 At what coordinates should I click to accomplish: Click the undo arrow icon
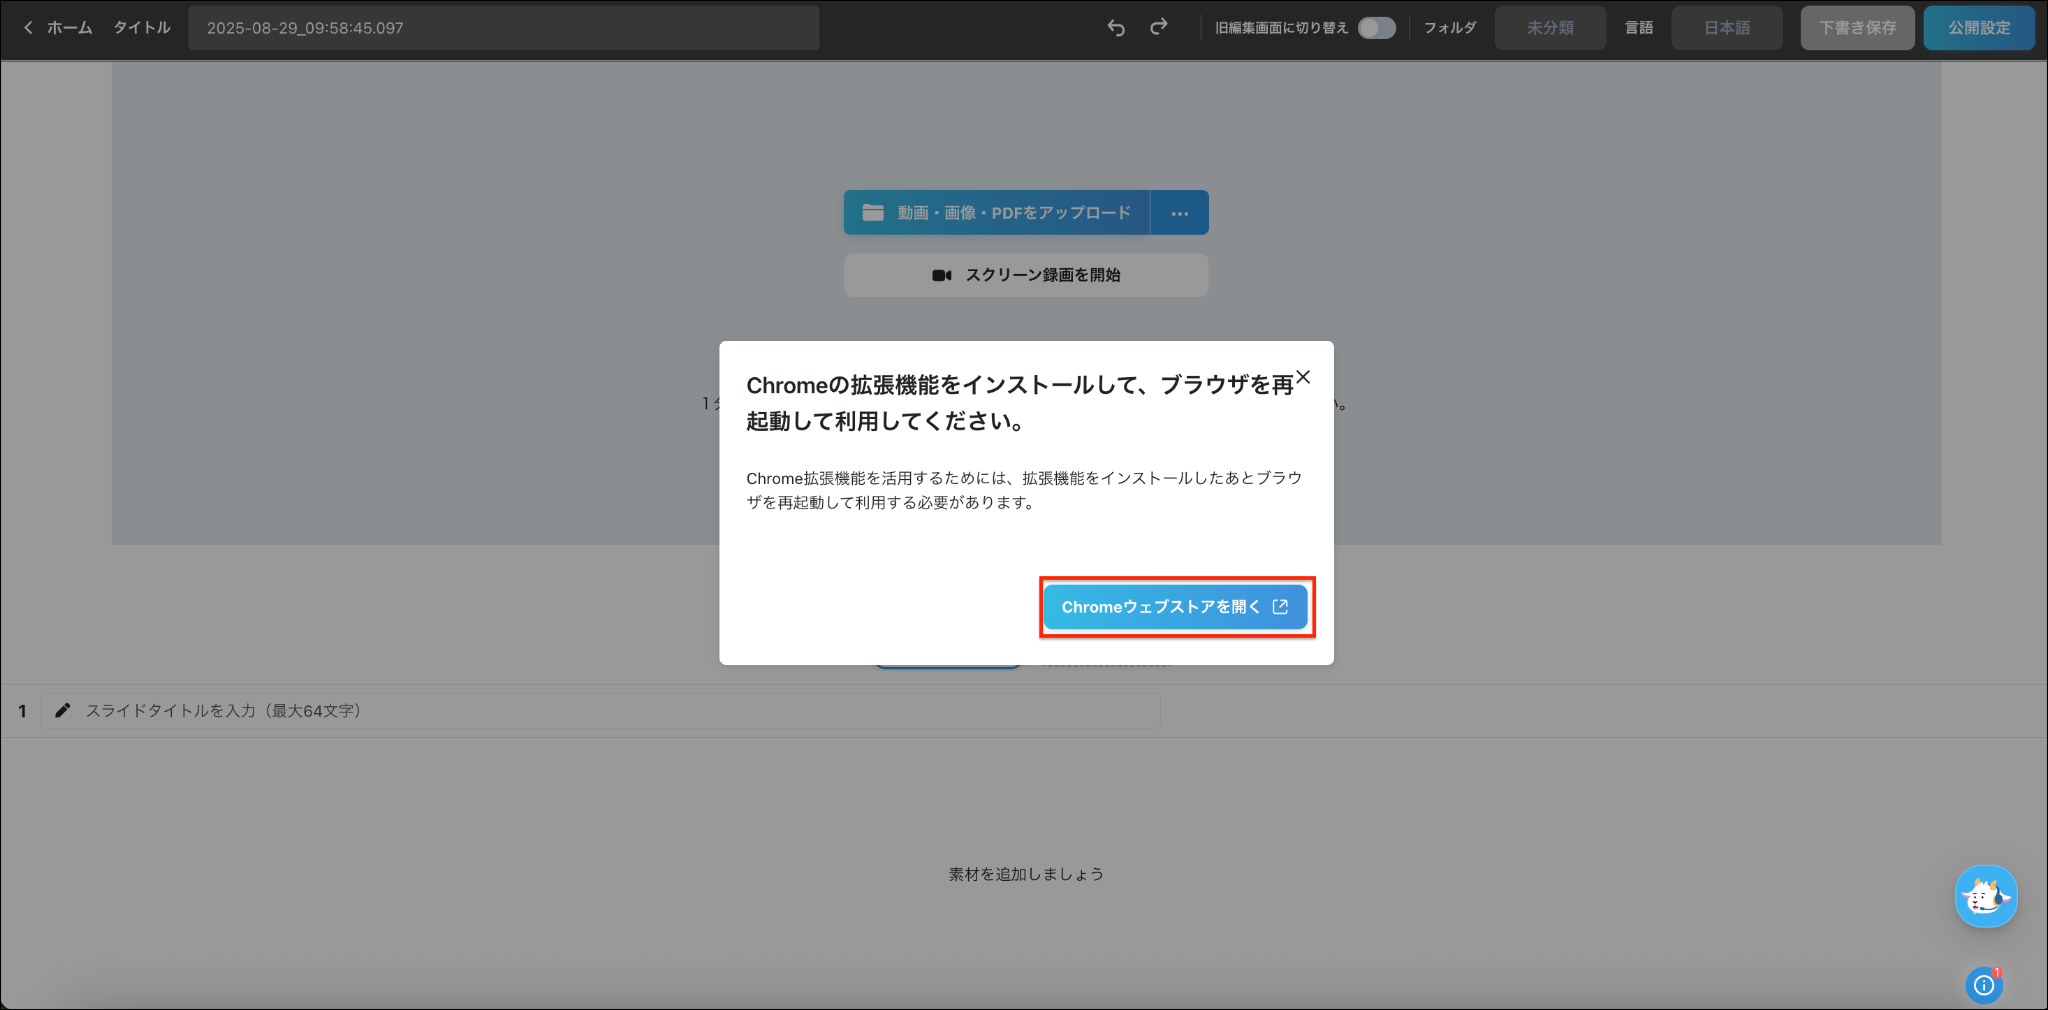pos(1116,28)
